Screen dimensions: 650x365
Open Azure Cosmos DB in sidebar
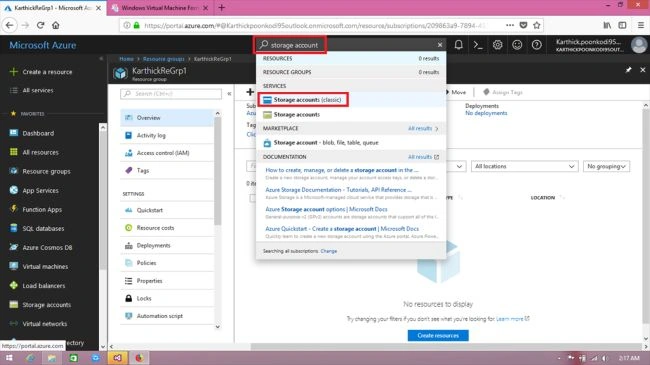[47, 248]
